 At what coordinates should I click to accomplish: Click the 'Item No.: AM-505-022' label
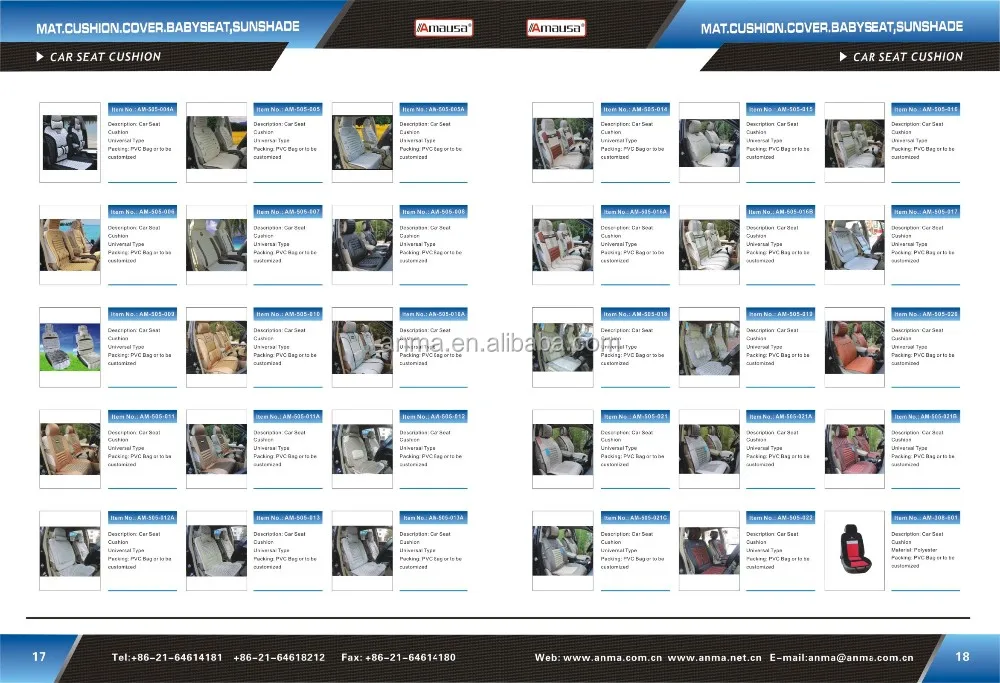click(781, 518)
